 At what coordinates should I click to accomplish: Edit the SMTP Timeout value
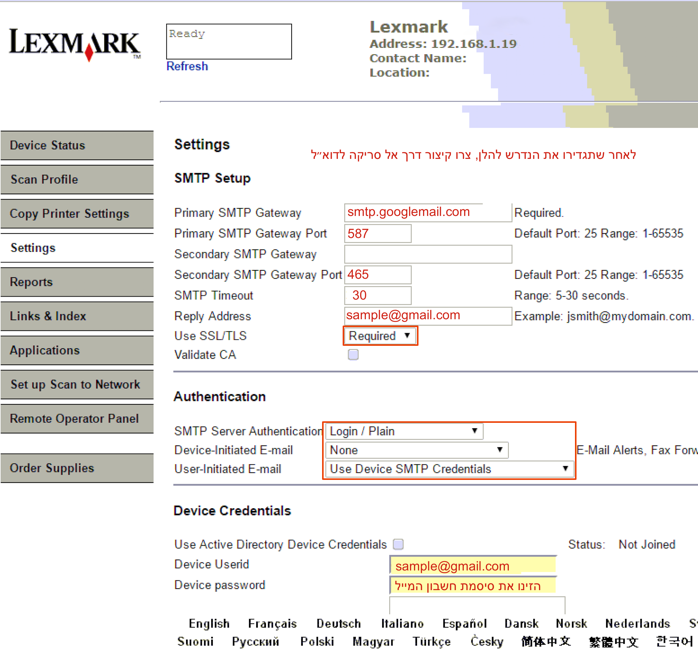(x=377, y=295)
